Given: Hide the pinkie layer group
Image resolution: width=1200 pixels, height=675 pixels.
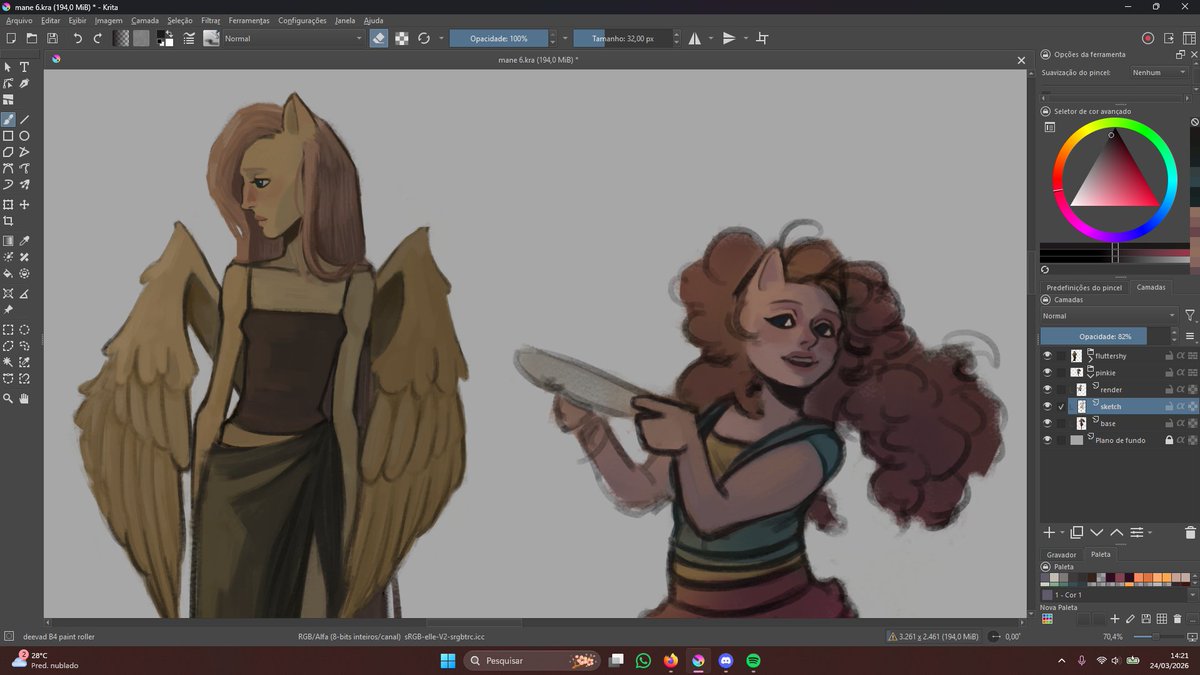Looking at the screenshot, I should point(1048,372).
